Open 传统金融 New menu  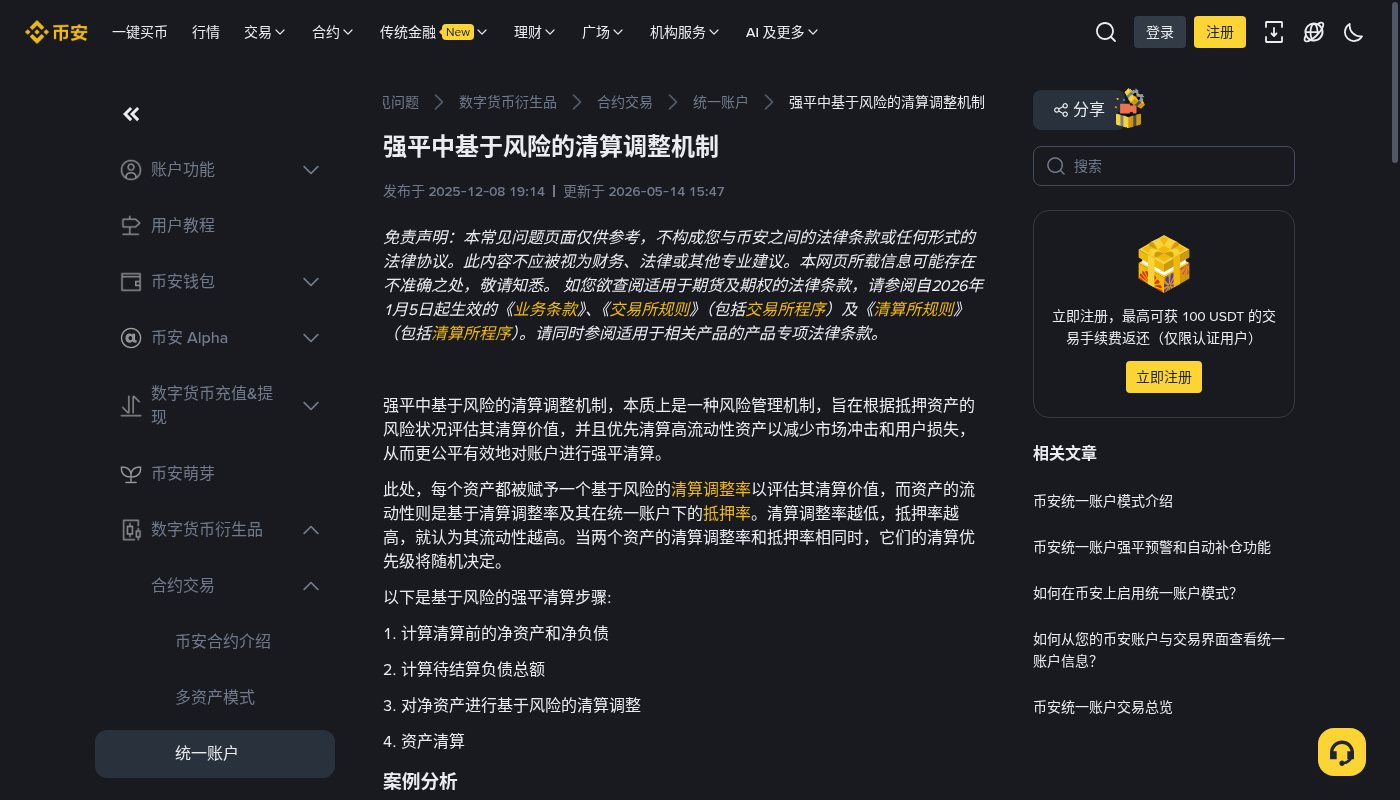[x=433, y=32]
